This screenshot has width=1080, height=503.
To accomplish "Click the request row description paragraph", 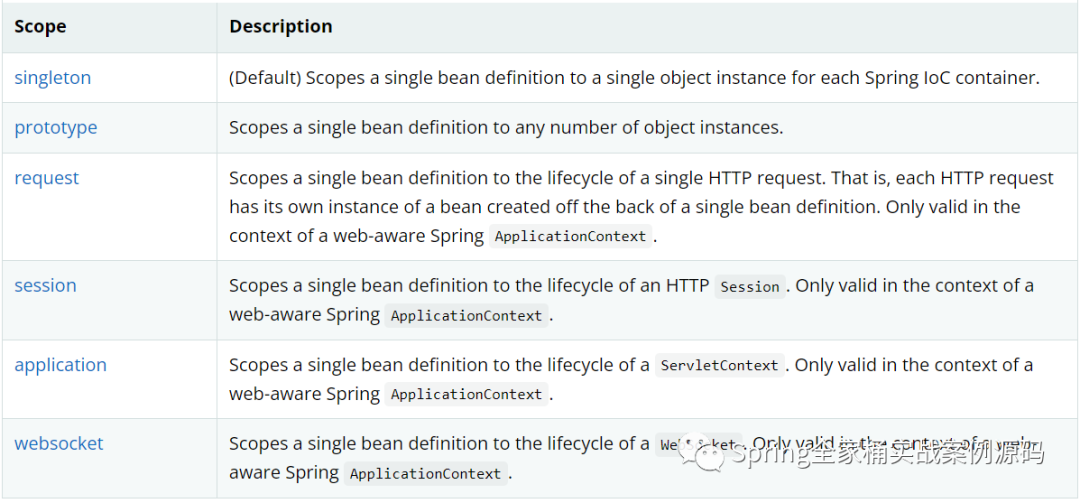I will click(641, 207).
